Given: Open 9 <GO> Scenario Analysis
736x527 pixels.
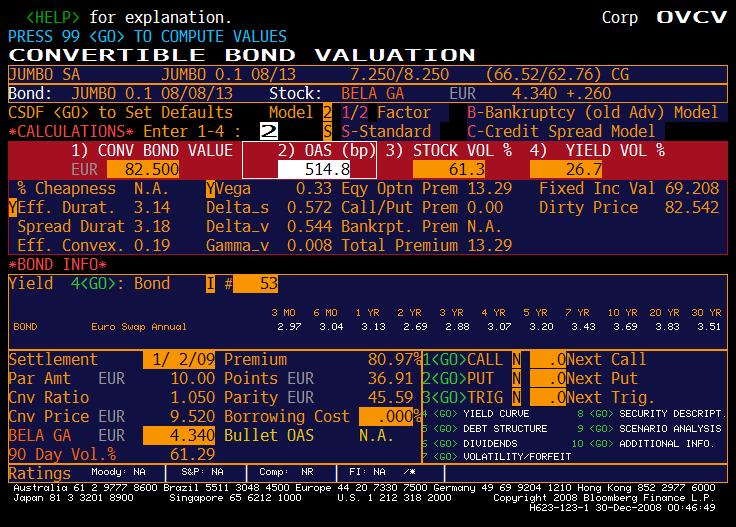Looking at the screenshot, I should click(649, 429).
